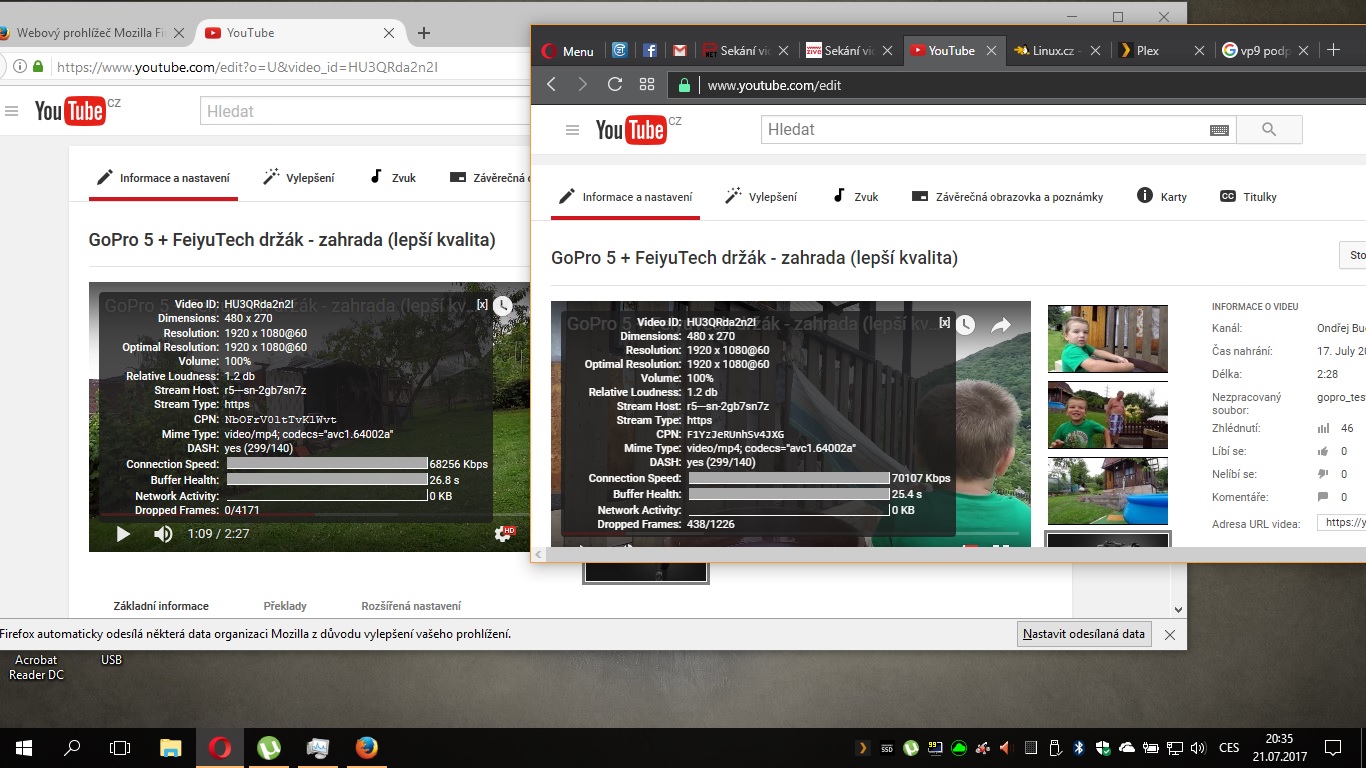Click the Hledat search field in Firefox
Screen dimensions: 1366x768
(365, 111)
